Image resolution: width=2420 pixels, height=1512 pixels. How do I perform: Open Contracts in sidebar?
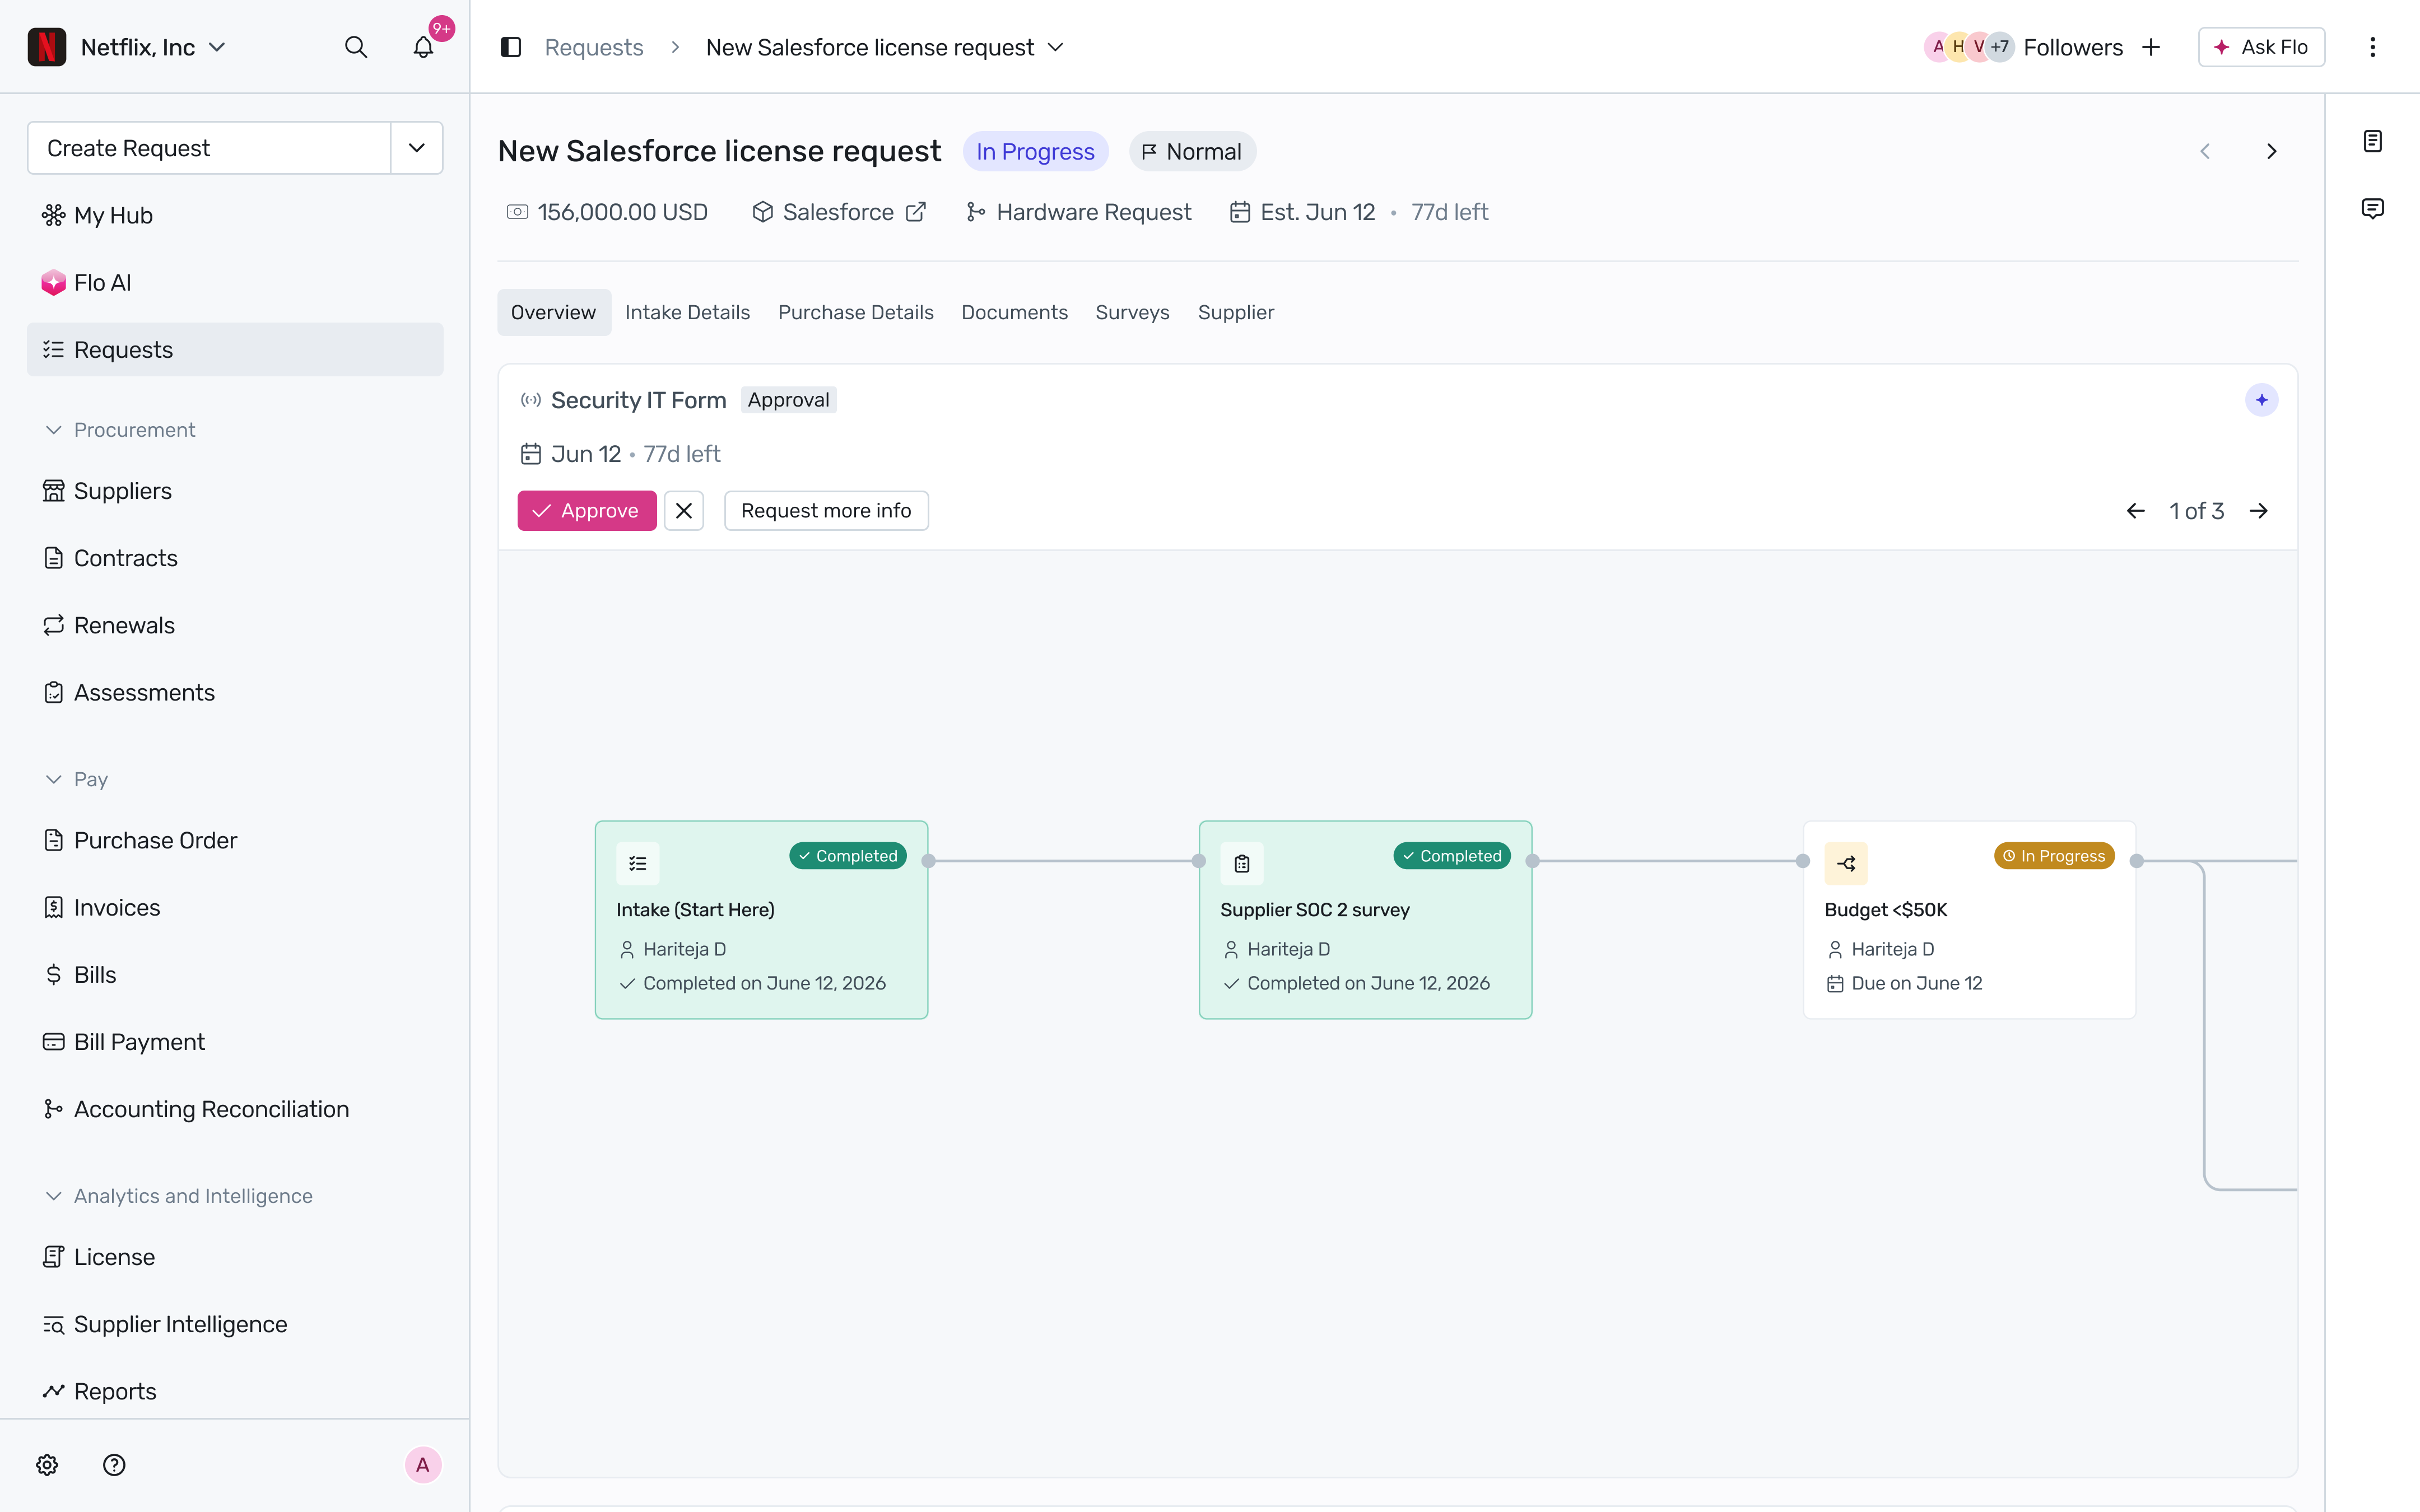[x=235, y=558]
